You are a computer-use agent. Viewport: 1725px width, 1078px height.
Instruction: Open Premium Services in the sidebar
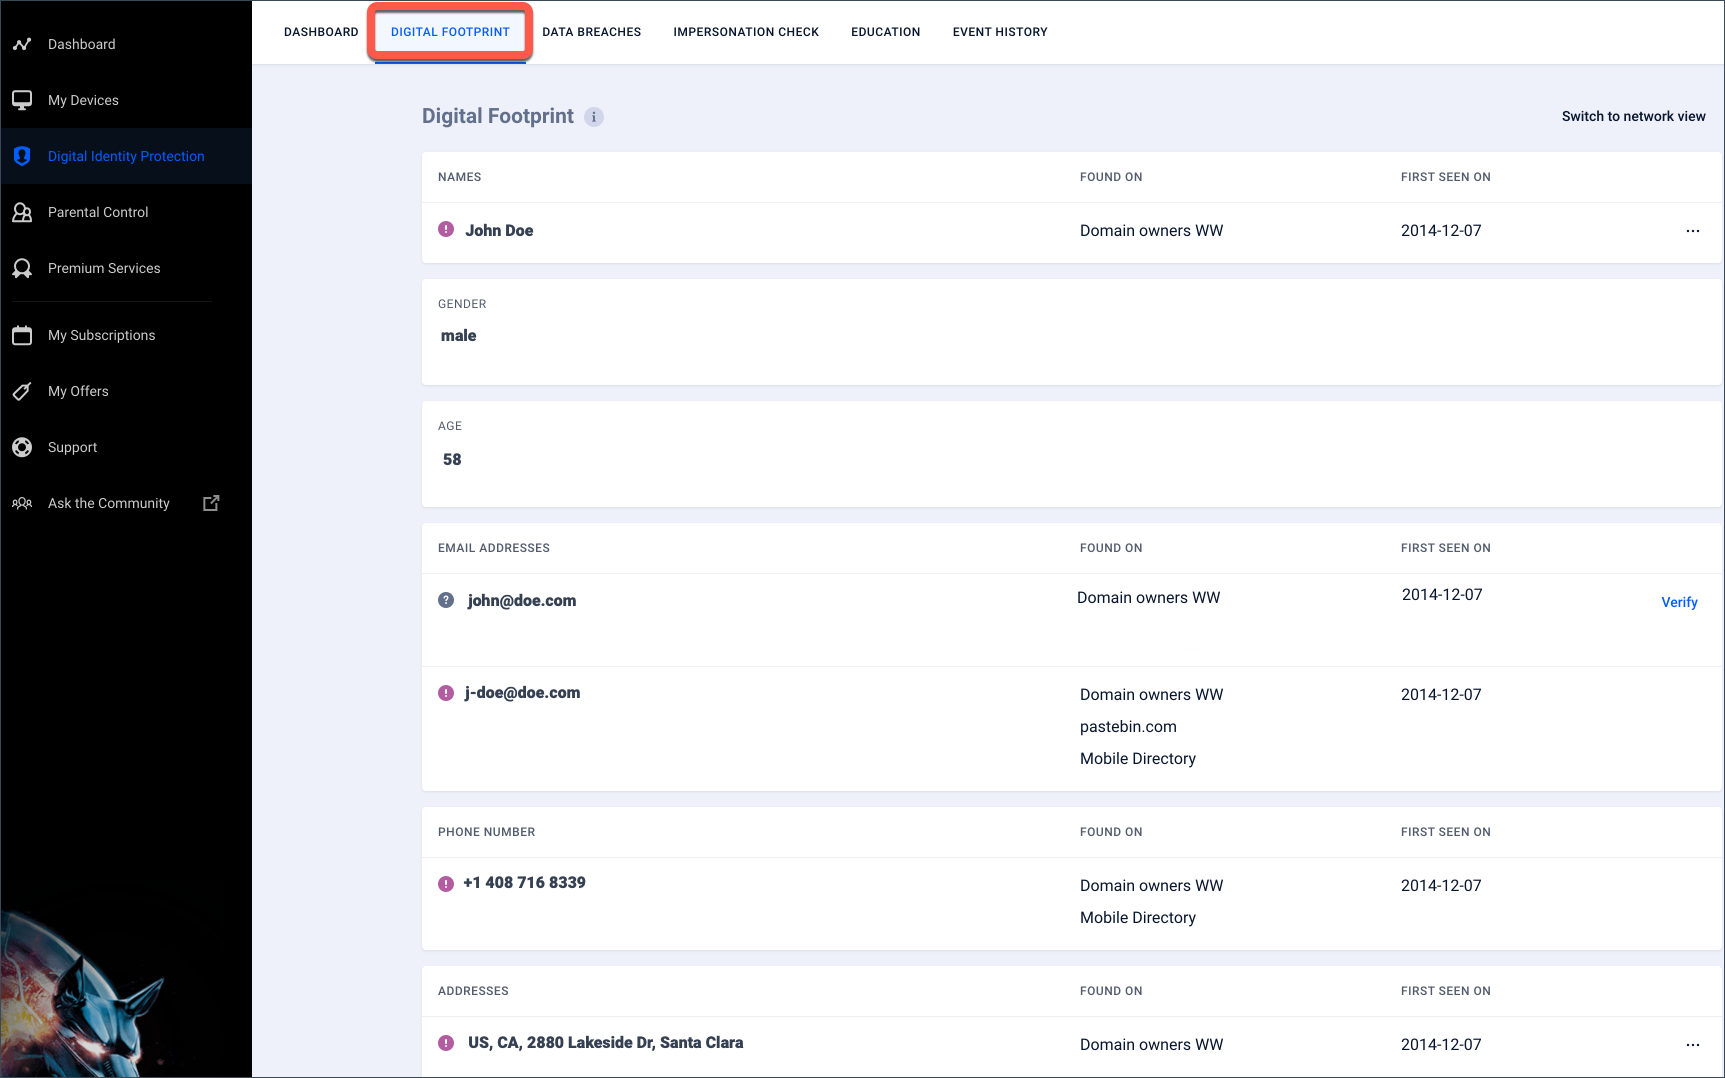[126, 268]
